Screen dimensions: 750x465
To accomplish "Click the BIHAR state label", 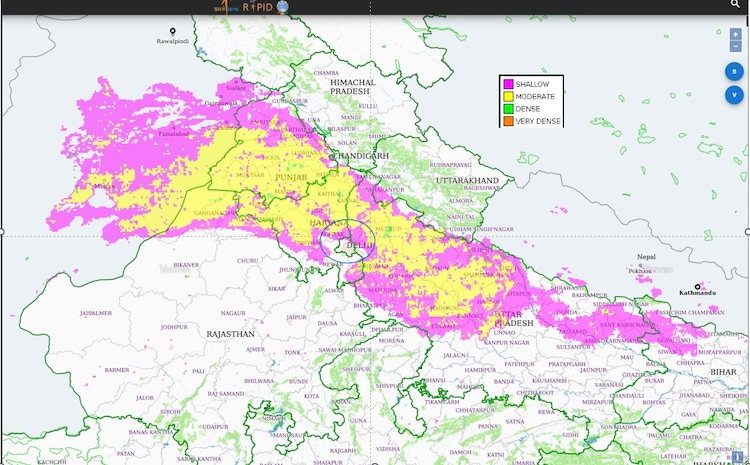I will 723,371.
